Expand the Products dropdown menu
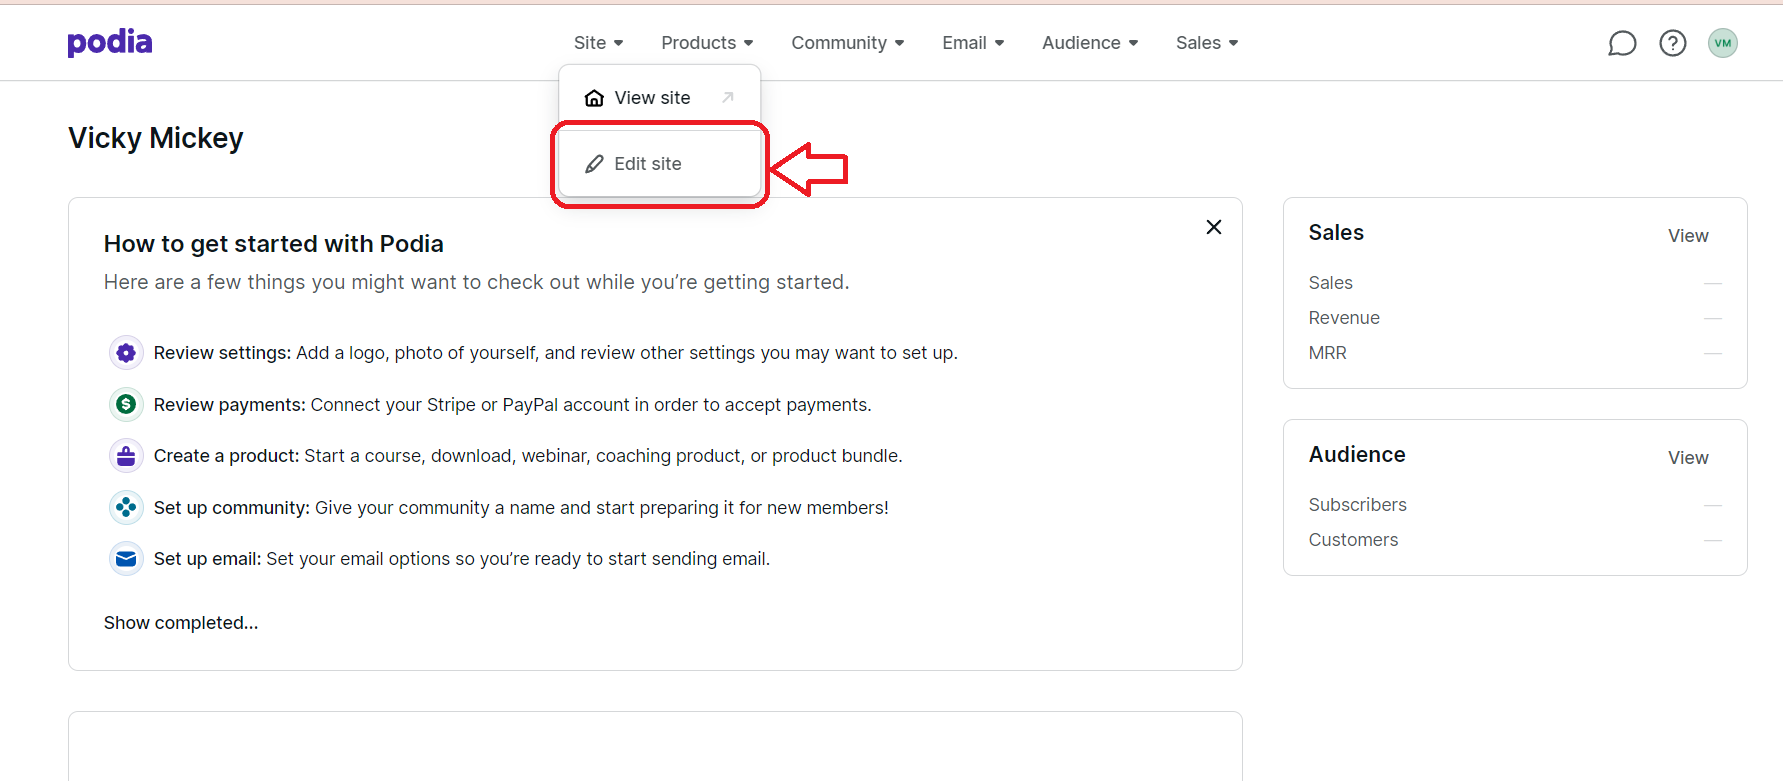 (x=707, y=43)
